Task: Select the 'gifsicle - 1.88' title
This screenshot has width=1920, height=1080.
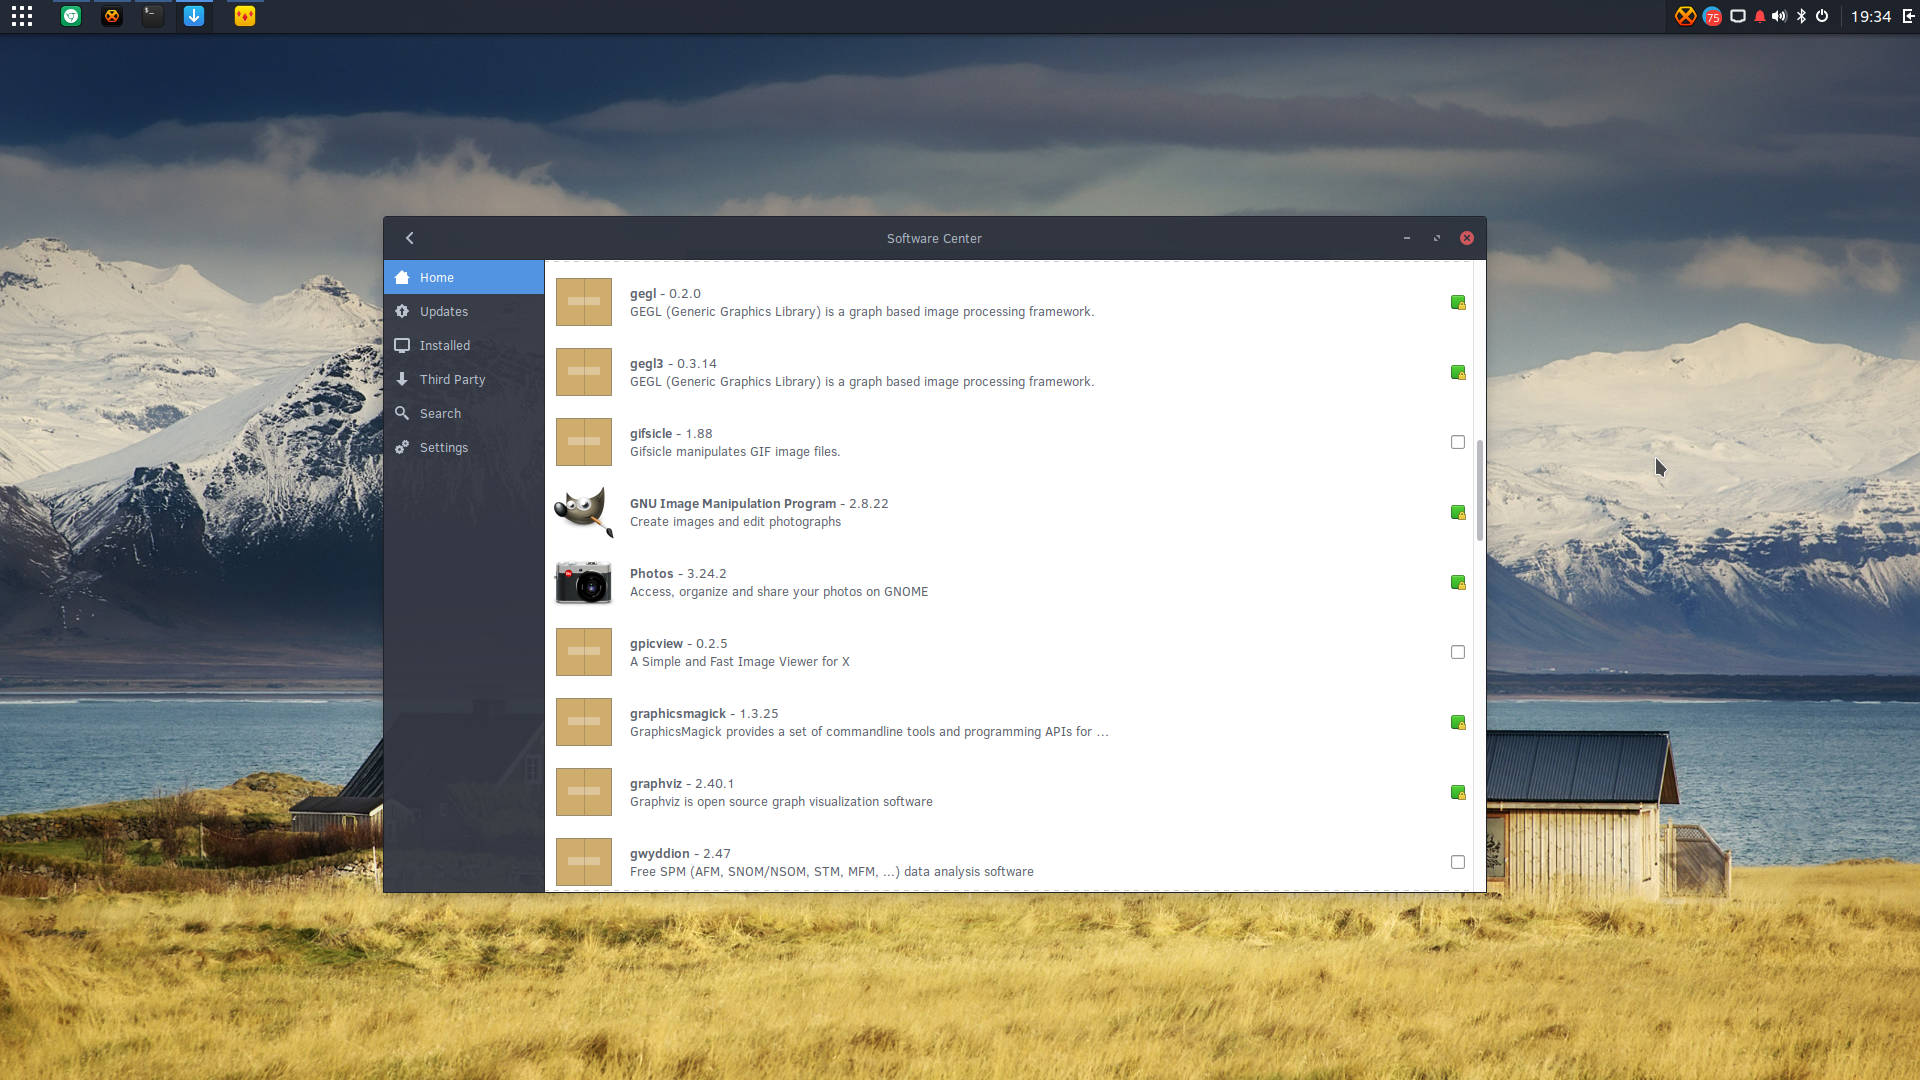Action: tap(671, 434)
